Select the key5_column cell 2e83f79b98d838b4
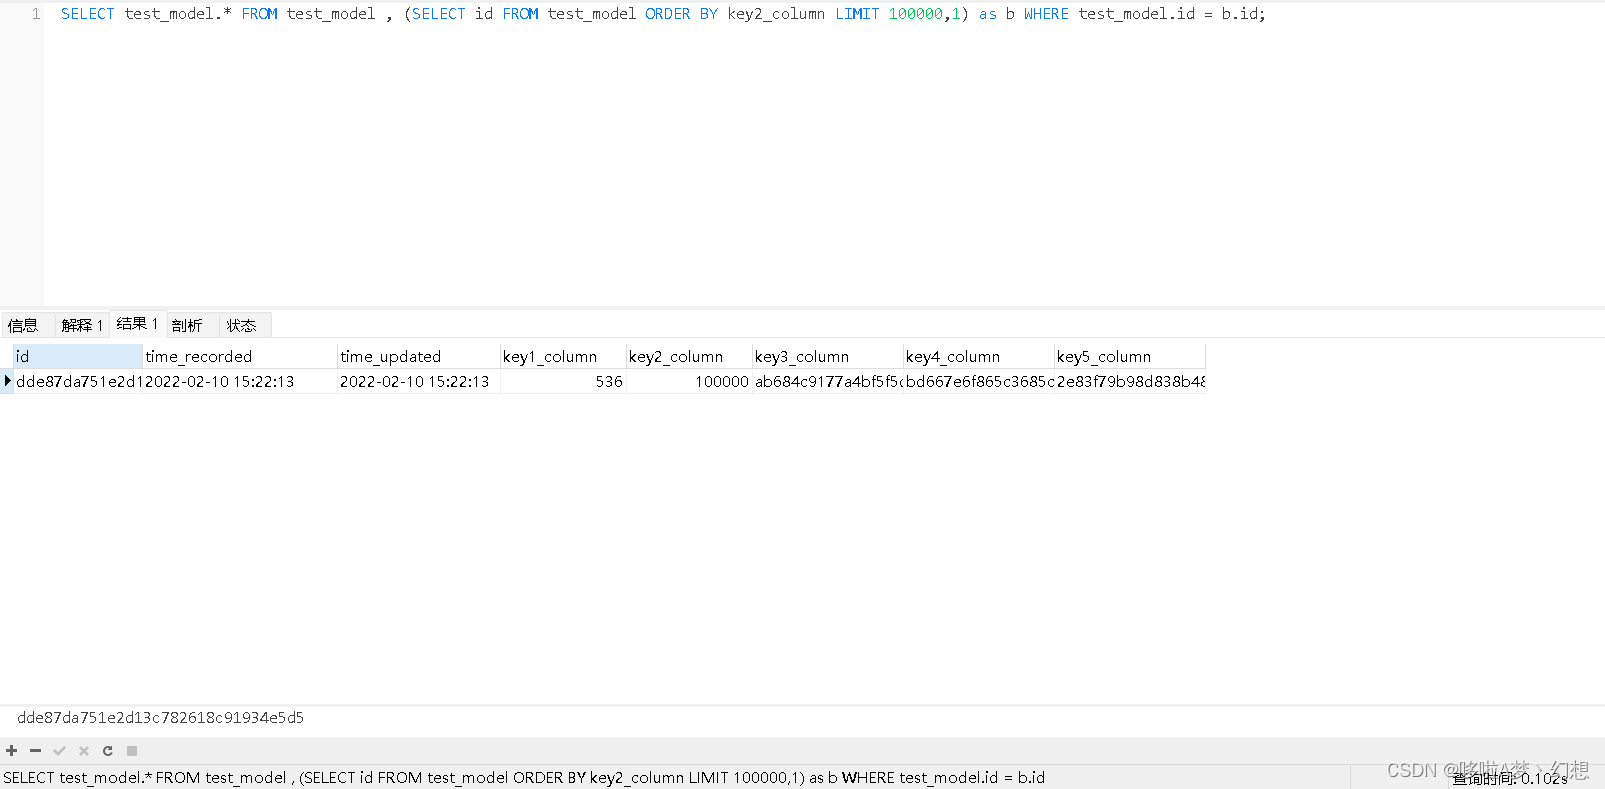 point(1130,381)
